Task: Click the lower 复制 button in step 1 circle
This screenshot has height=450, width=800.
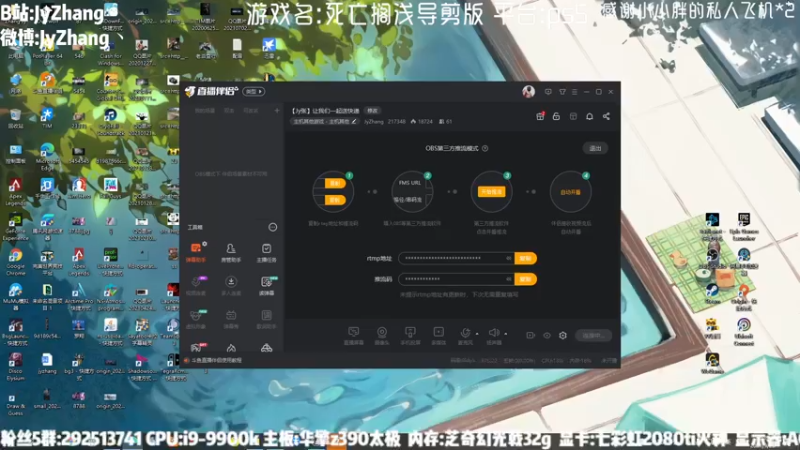Action: (x=335, y=200)
